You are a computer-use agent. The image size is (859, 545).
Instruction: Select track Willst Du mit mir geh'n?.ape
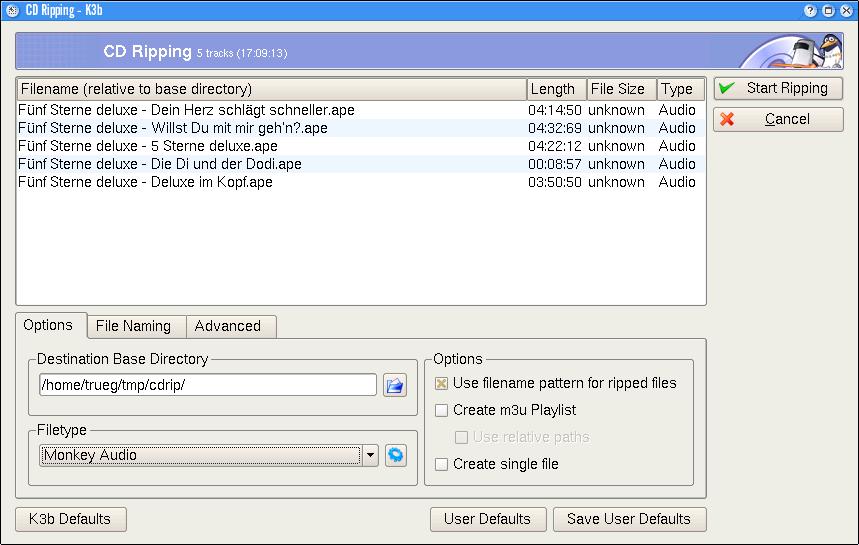(173, 128)
